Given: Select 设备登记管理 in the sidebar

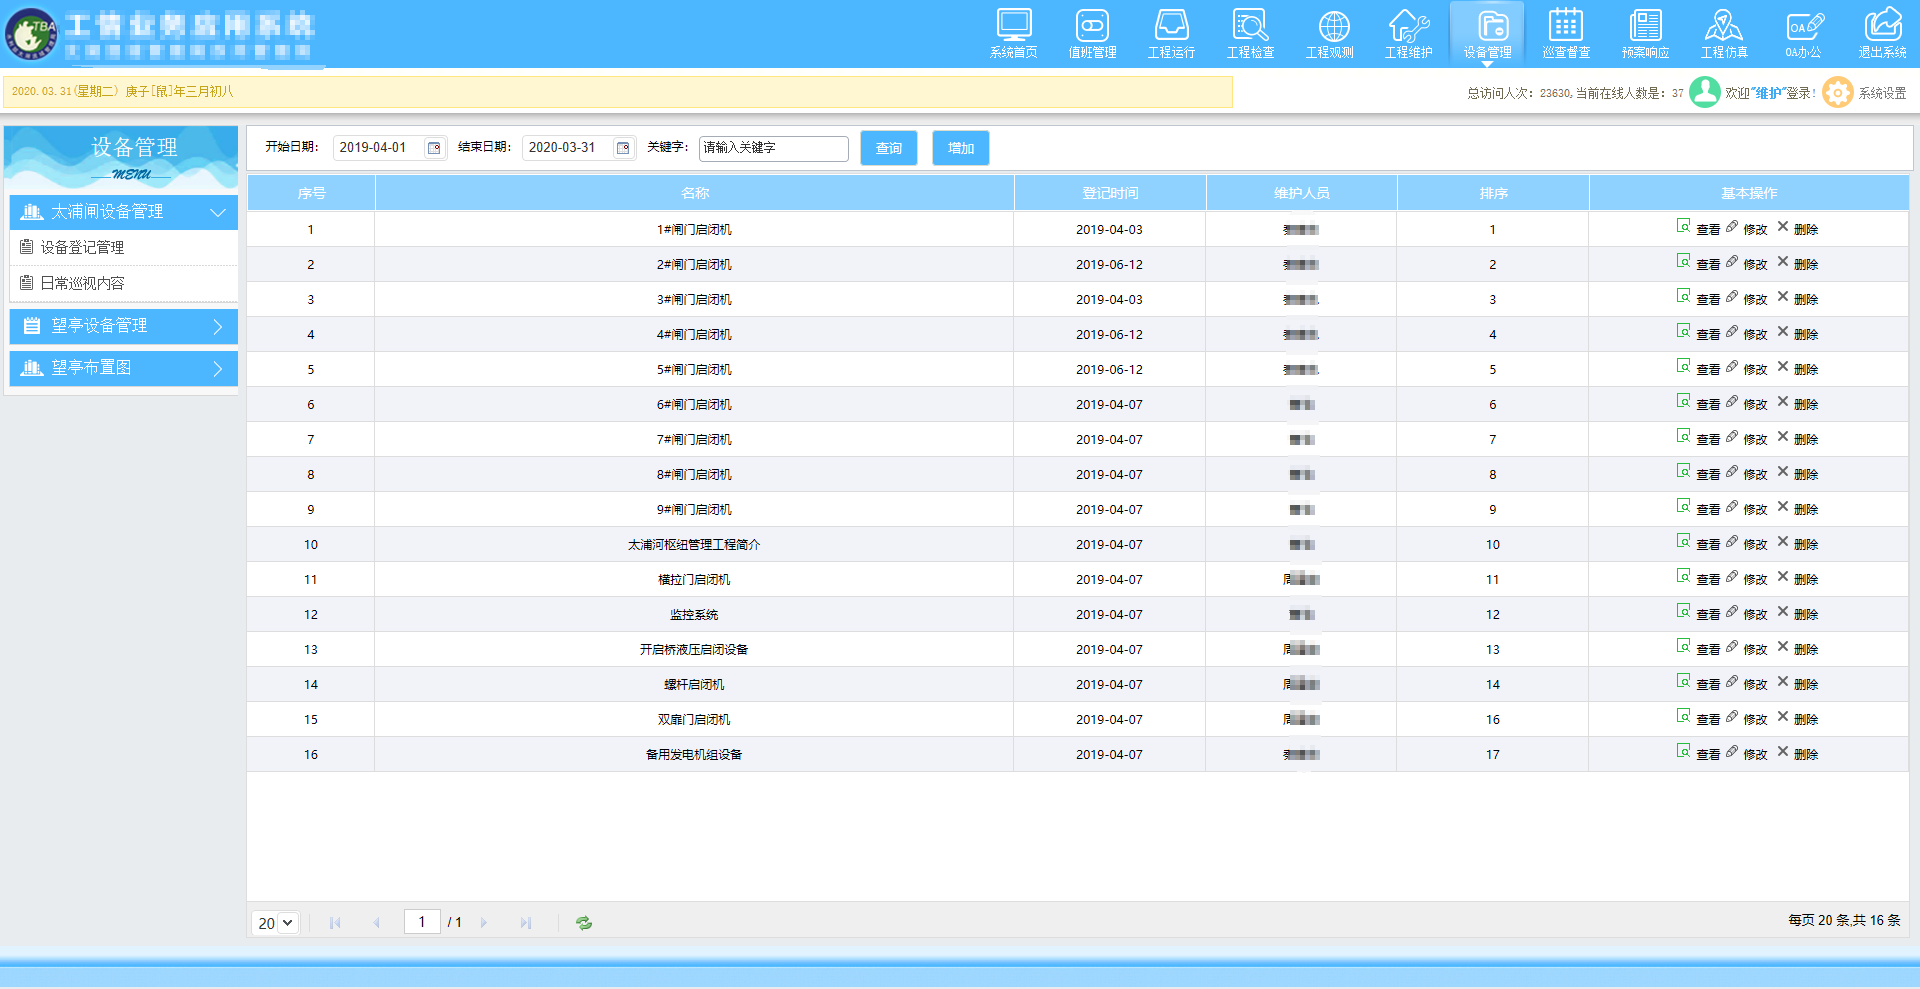Looking at the screenshot, I should pos(82,247).
